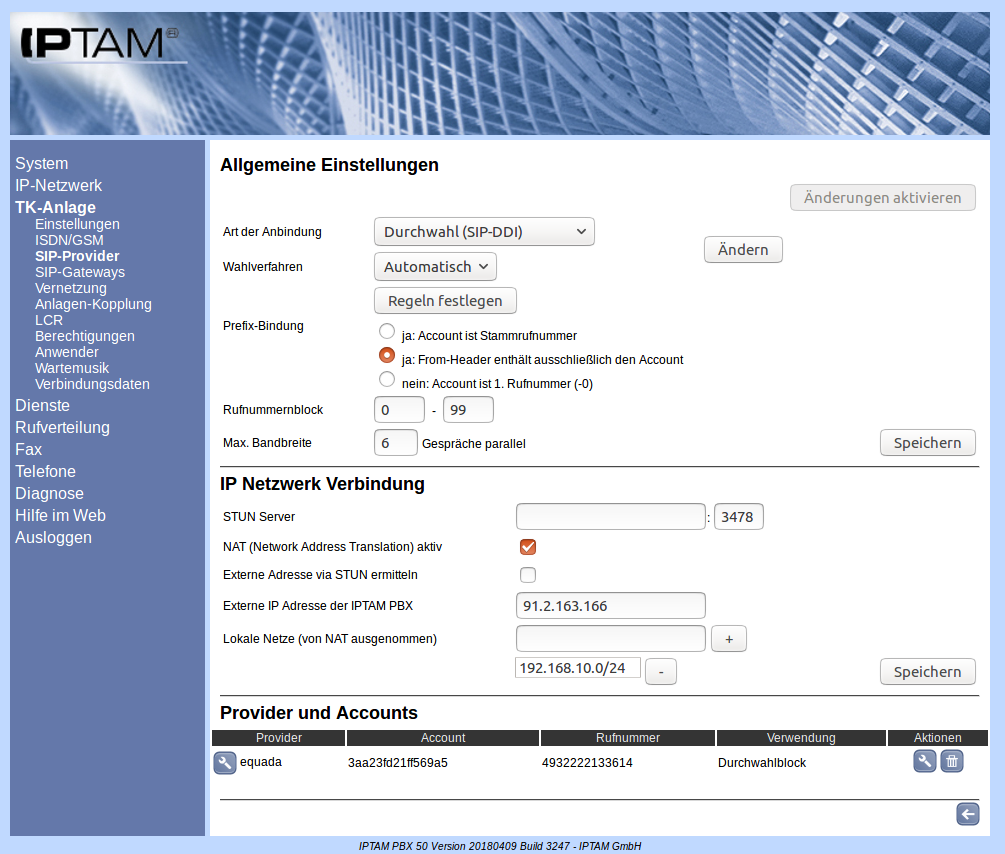Click the edit wrench icon in Aktionen column
The image size is (1005, 854).
(x=925, y=762)
